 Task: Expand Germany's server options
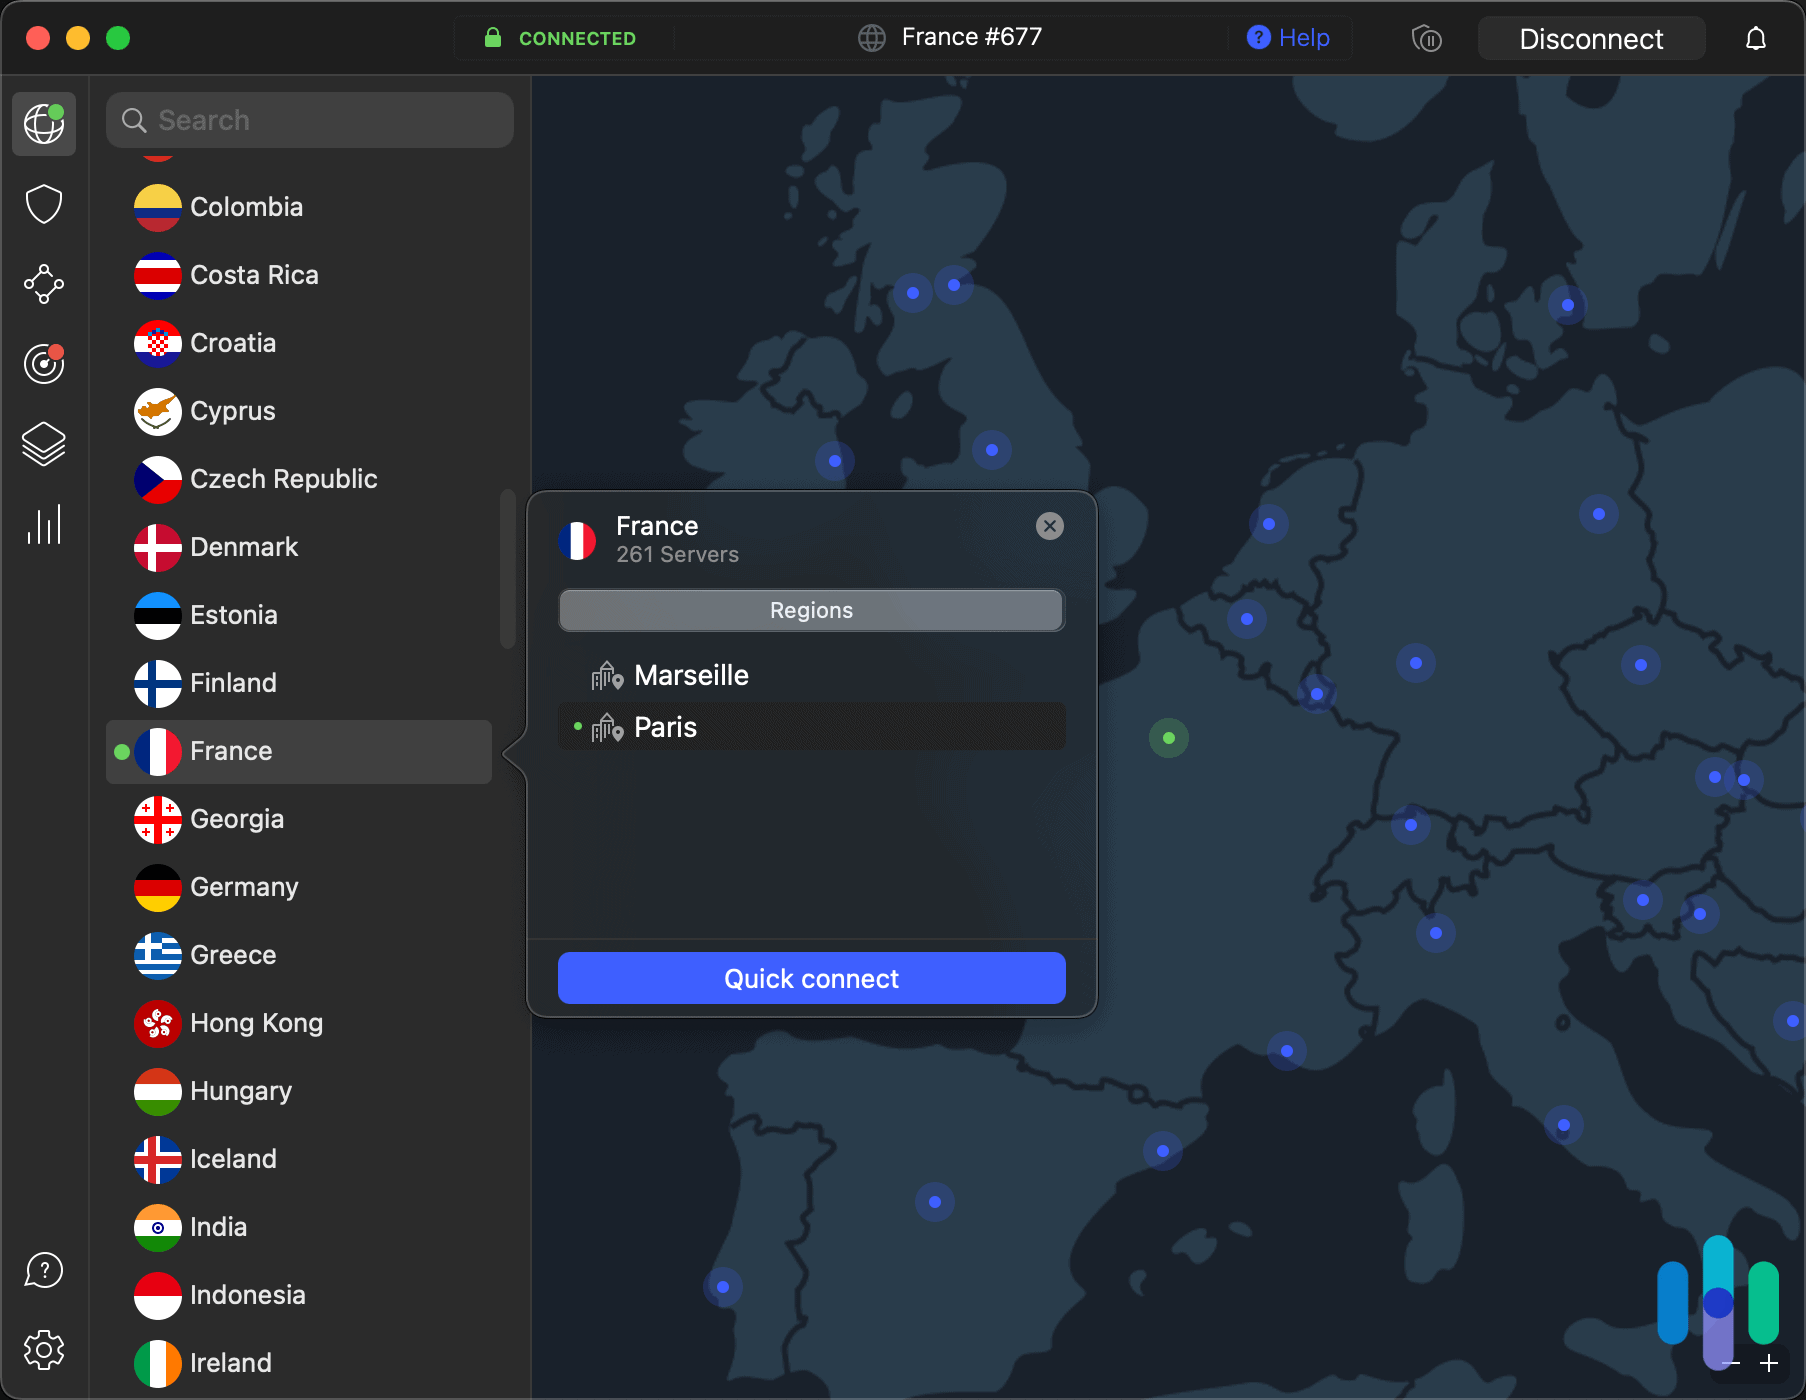244,887
